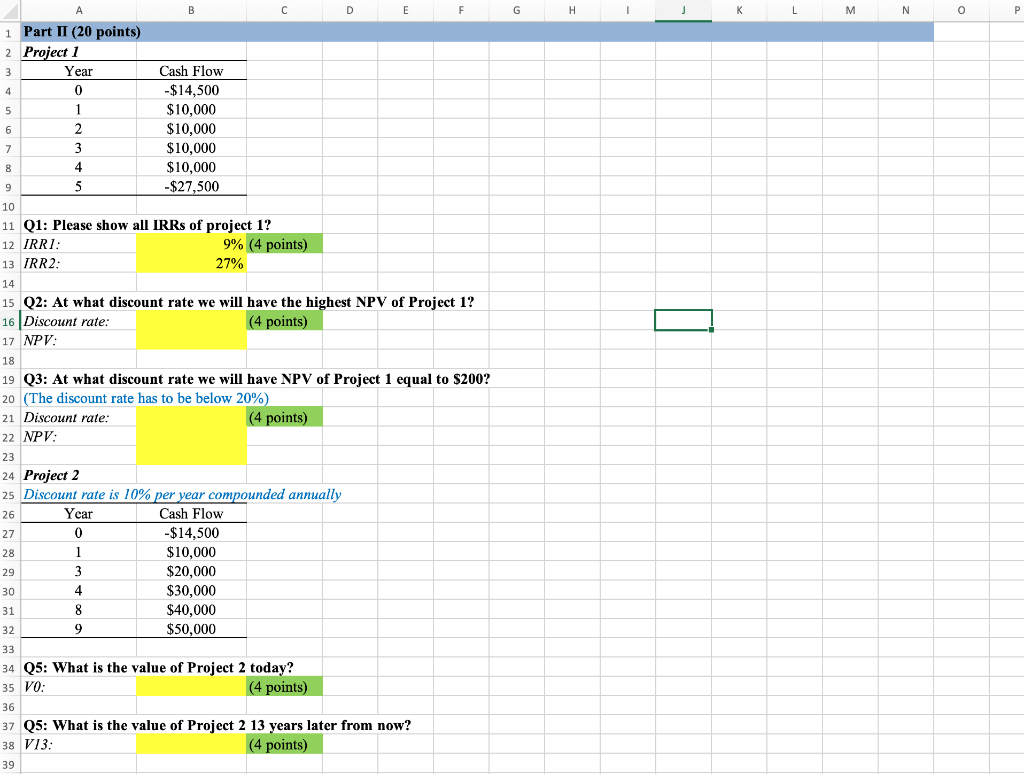Select column header J
The height and width of the screenshot is (774, 1024).
point(683,10)
